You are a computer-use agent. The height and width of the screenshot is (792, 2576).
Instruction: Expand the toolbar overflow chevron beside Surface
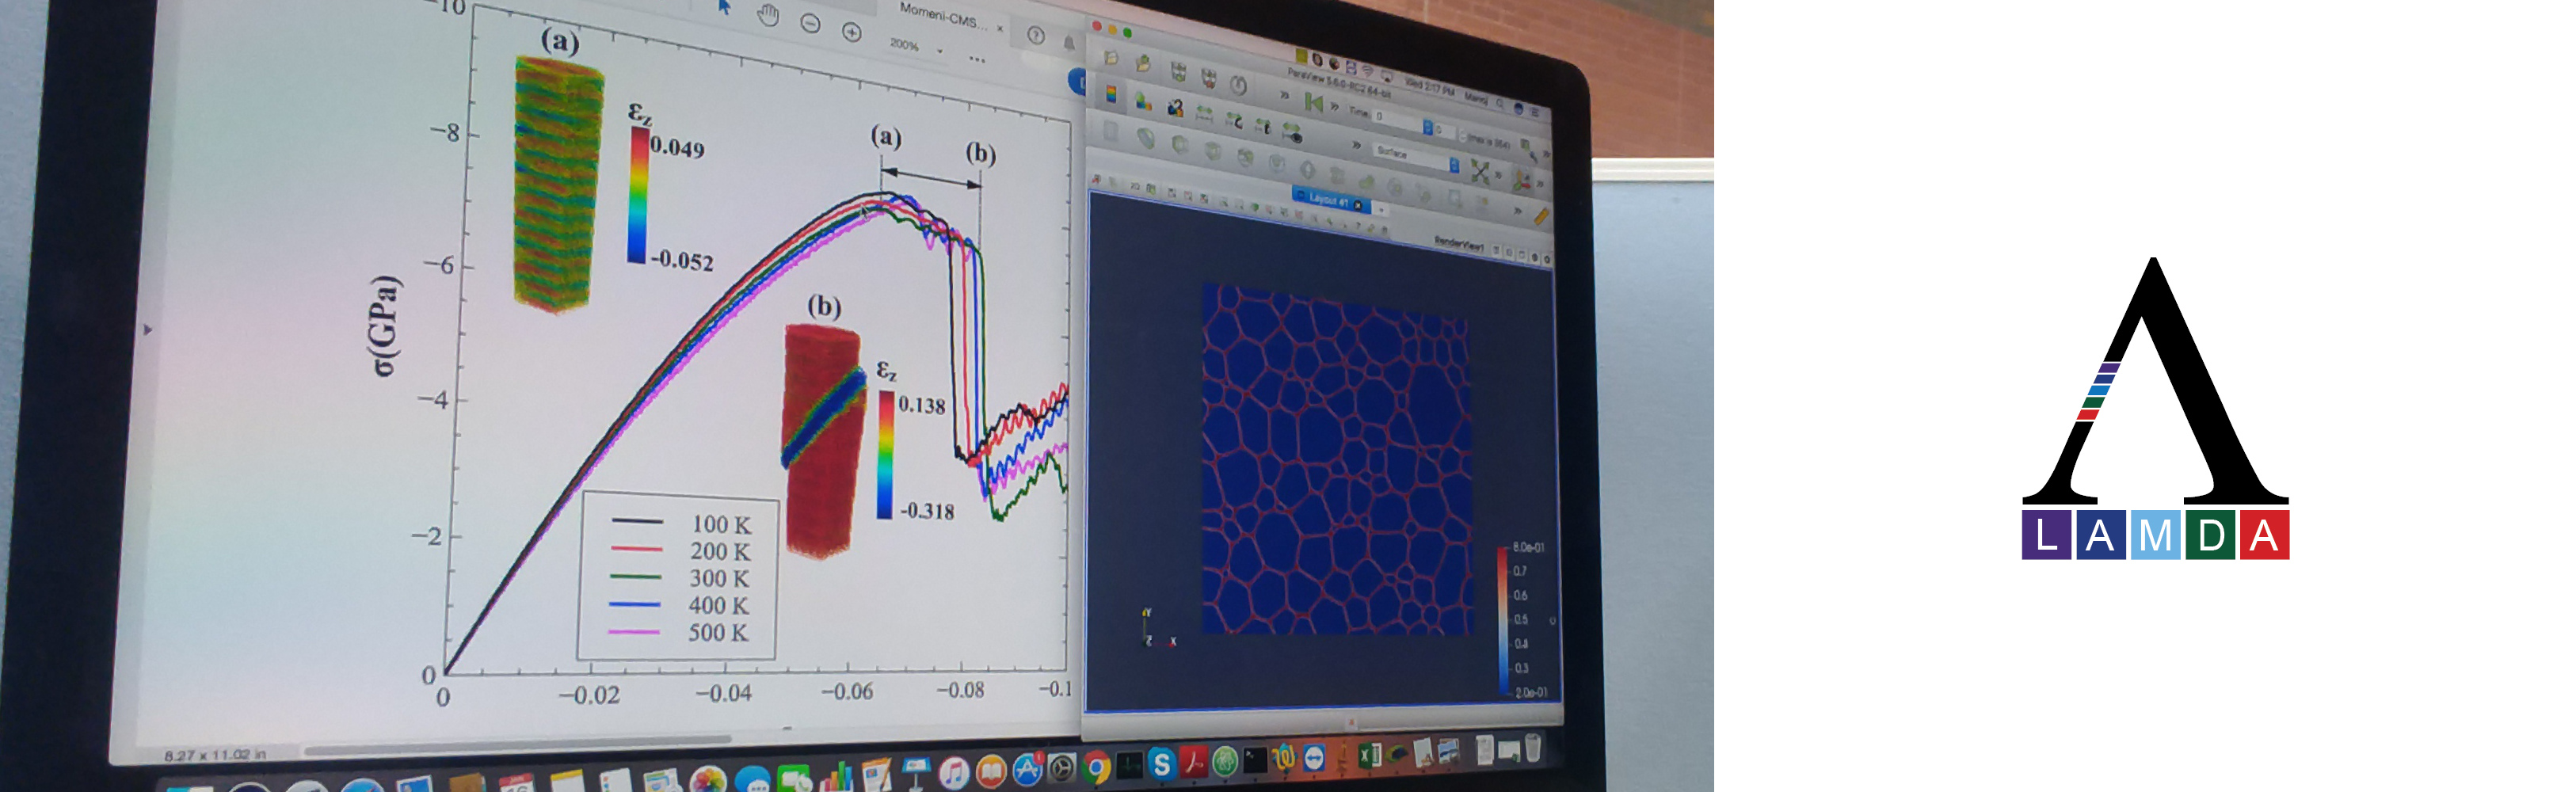tap(1356, 145)
